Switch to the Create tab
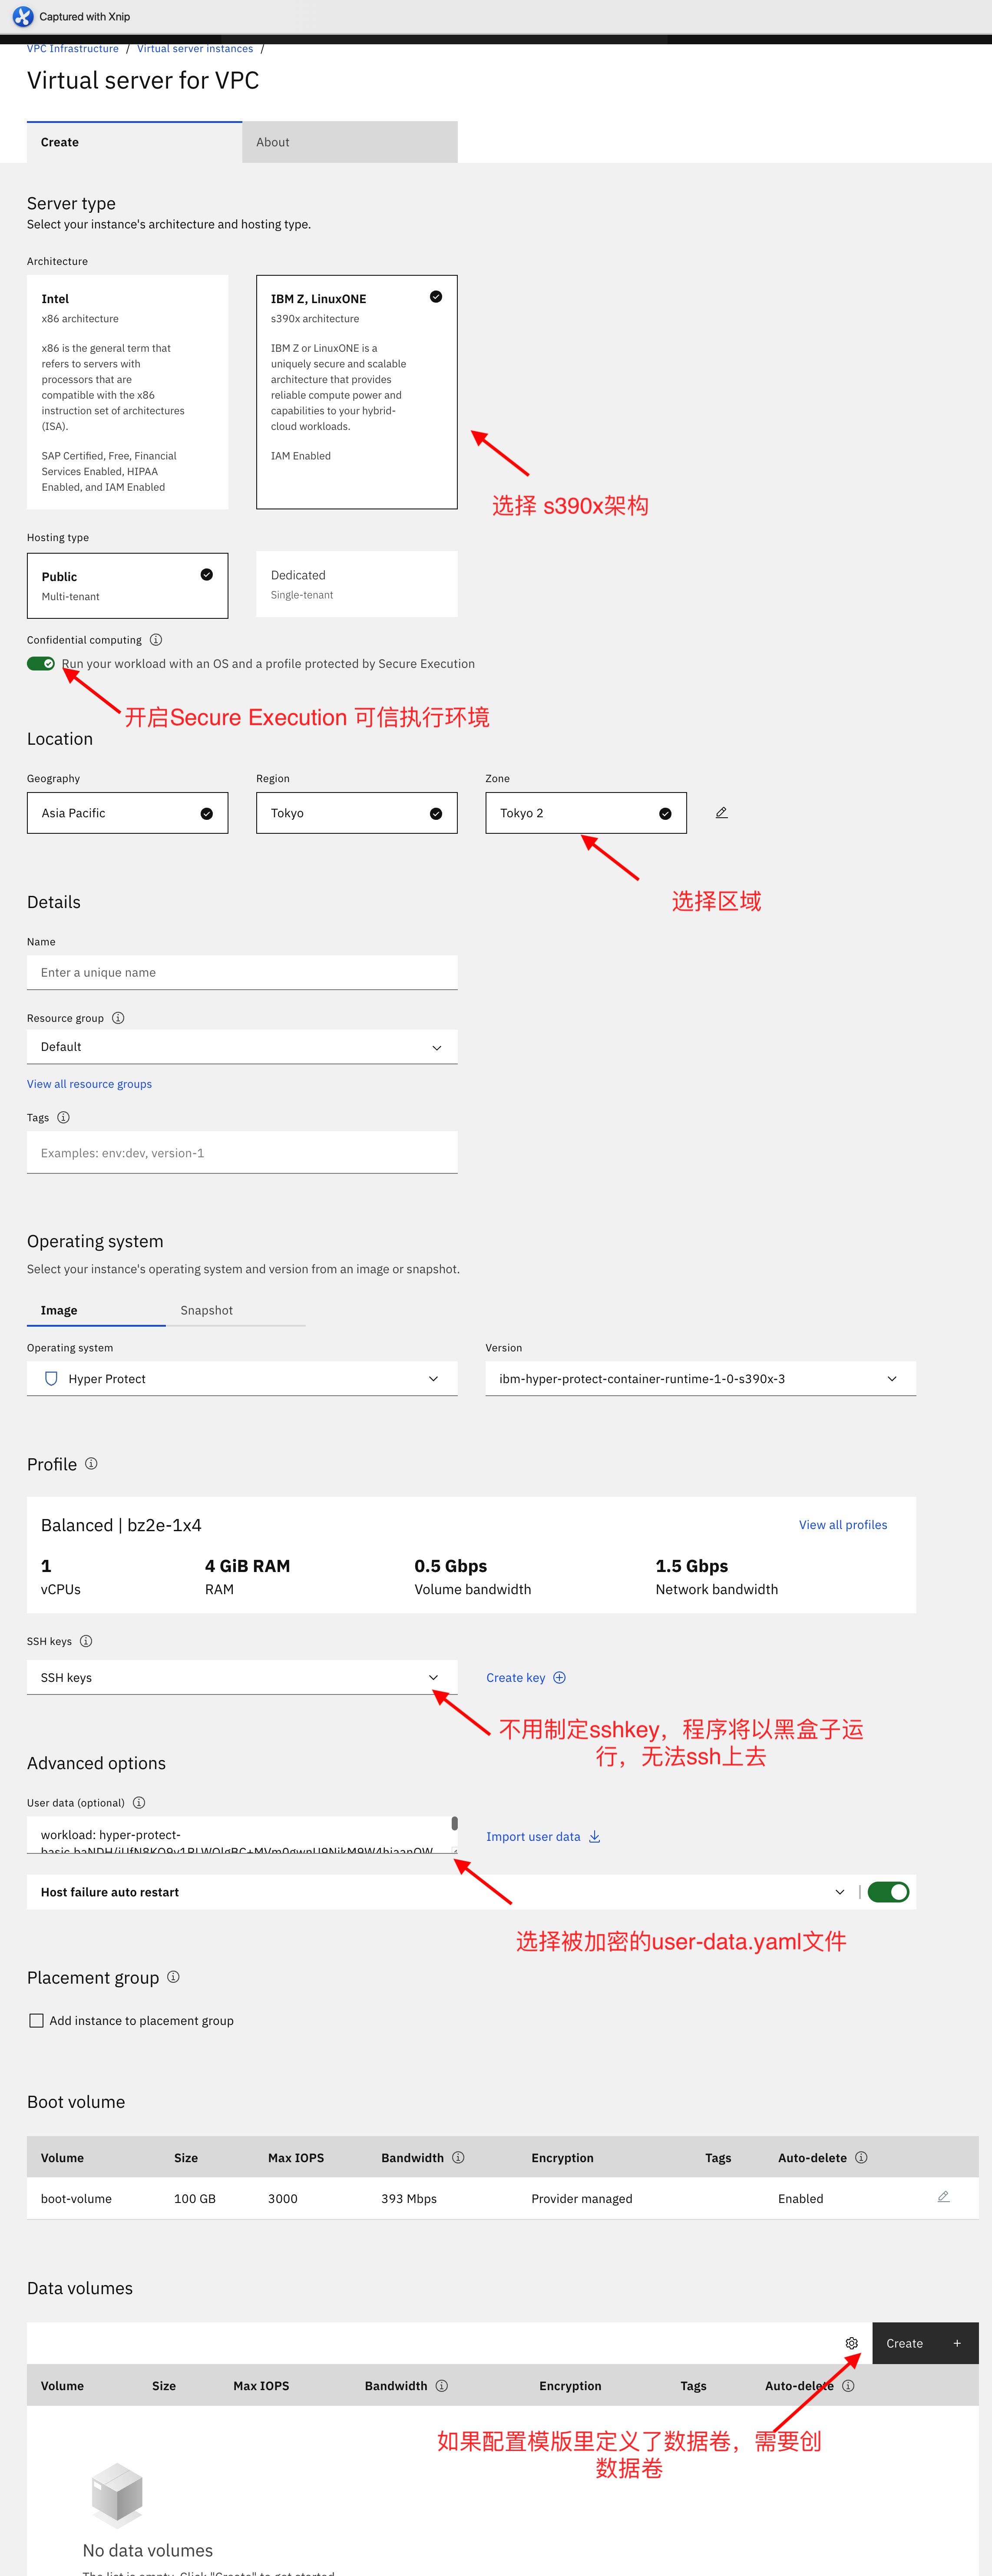The width and height of the screenshot is (992, 2576). click(135, 142)
